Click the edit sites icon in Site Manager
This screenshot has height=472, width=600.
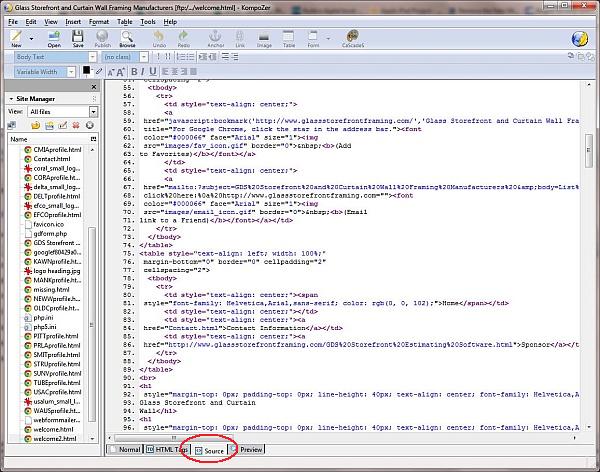[11, 125]
